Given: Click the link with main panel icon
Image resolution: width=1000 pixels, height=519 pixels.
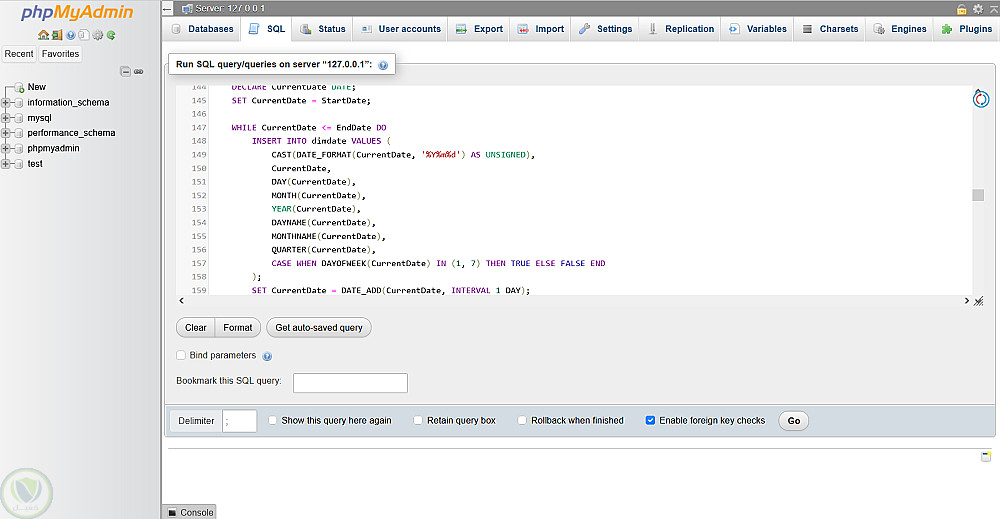Looking at the screenshot, I should pos(138,71).
